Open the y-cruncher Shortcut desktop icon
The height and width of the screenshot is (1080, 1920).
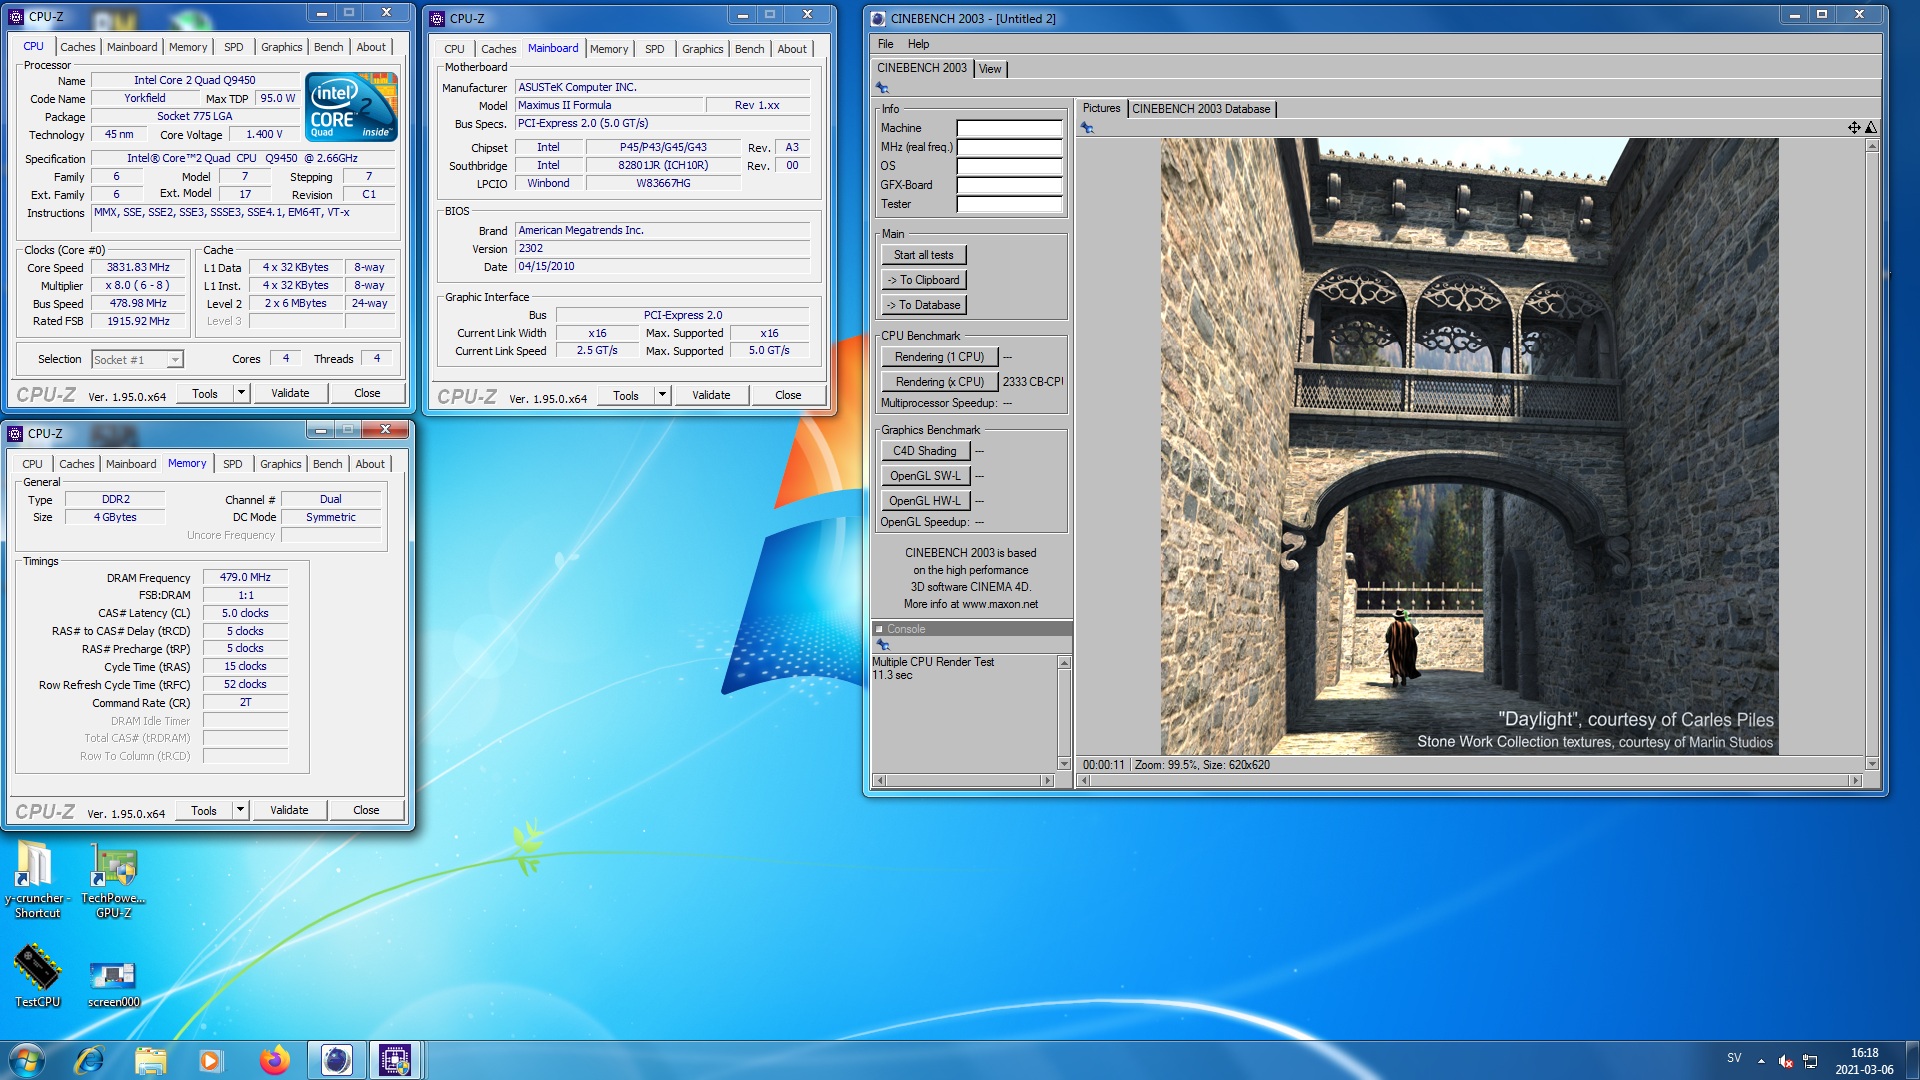pyautogui.click(x=37, y=880)
